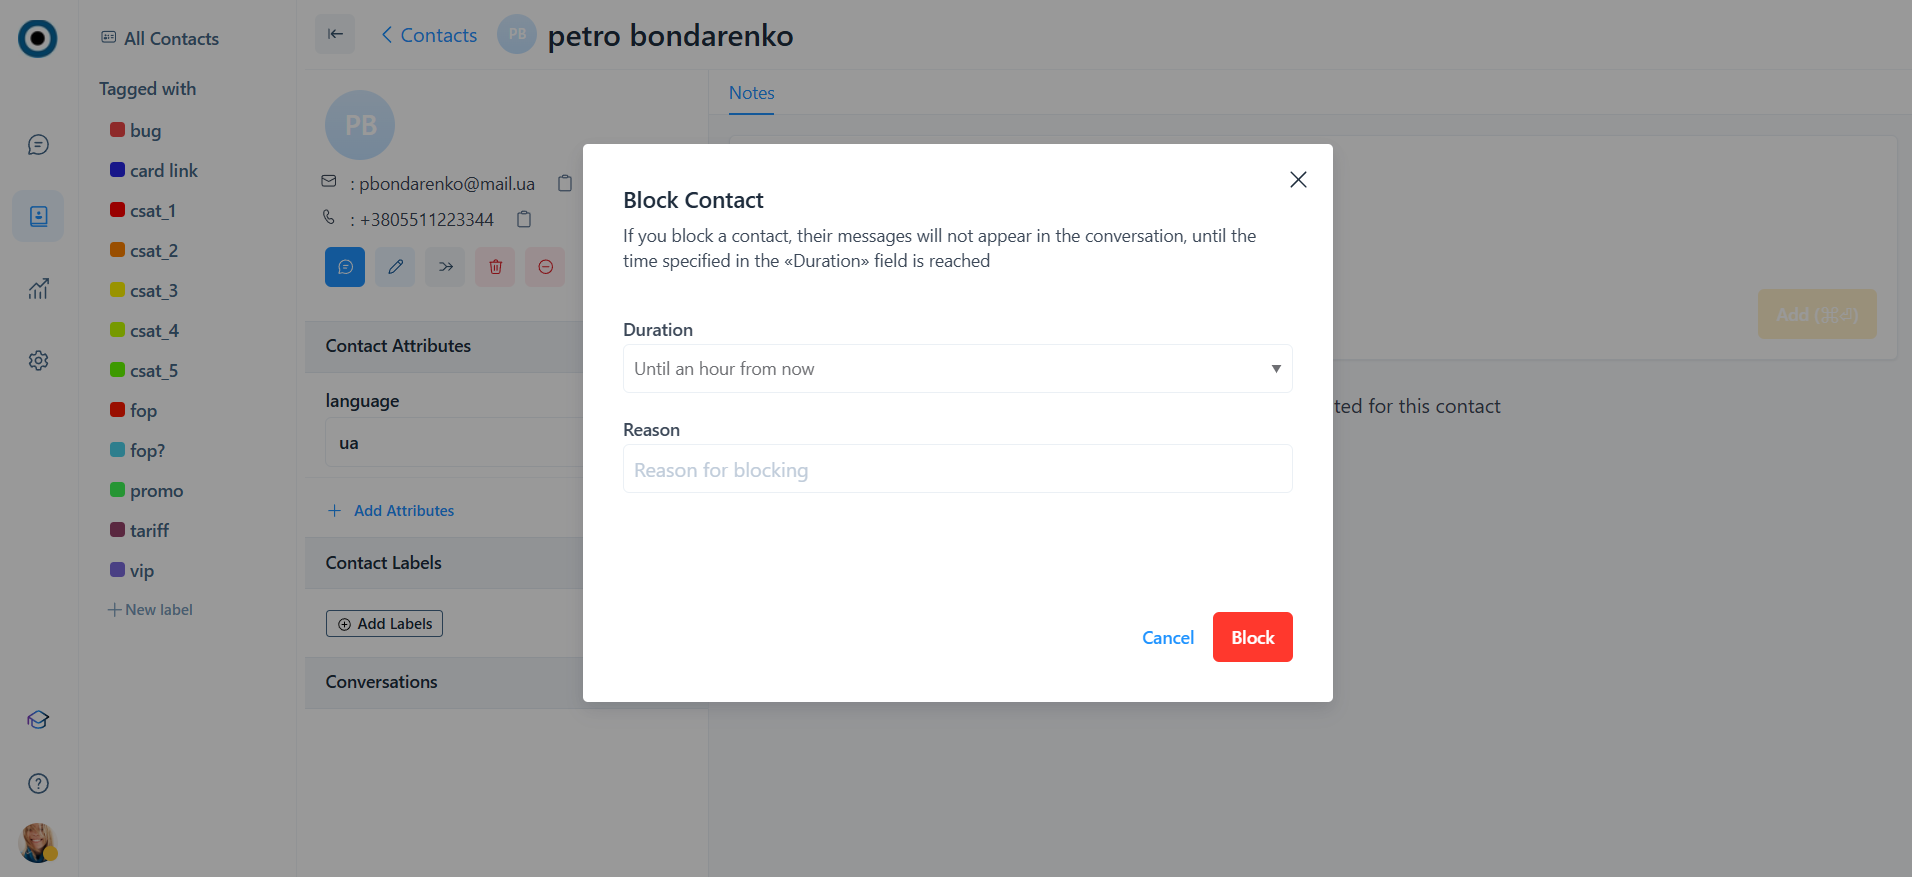Image resolution: width=1912 pixels, height=877 pixels.
Task: Switch to the Notes tab
Action: tap(751, 93)
